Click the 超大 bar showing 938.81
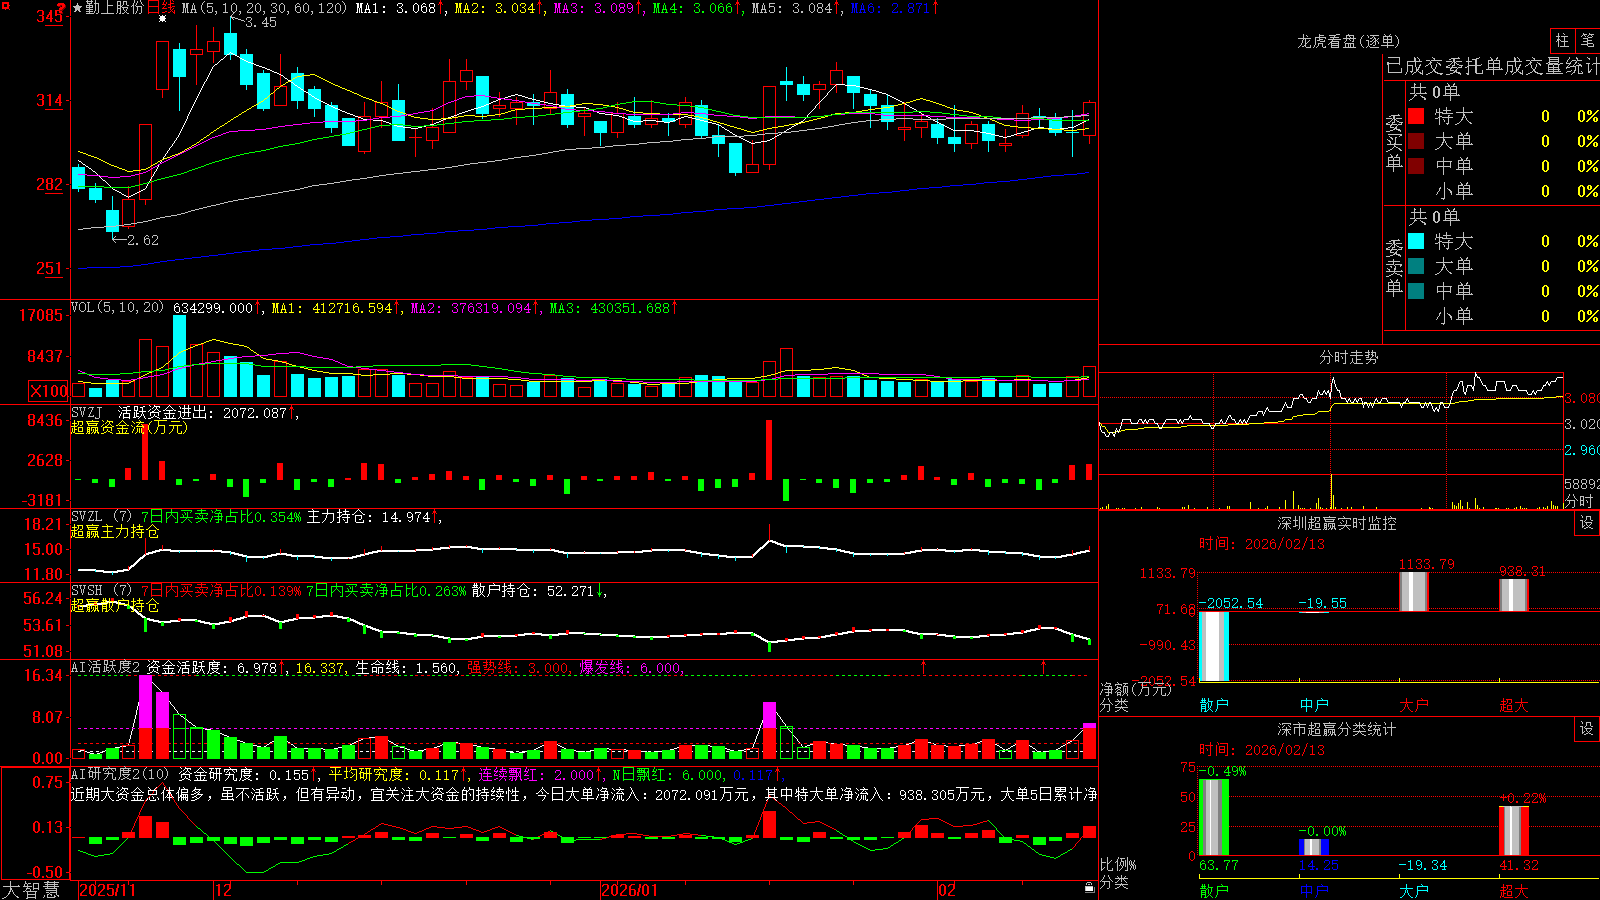Screen dimensions: 1600x900 (1514, 595)
